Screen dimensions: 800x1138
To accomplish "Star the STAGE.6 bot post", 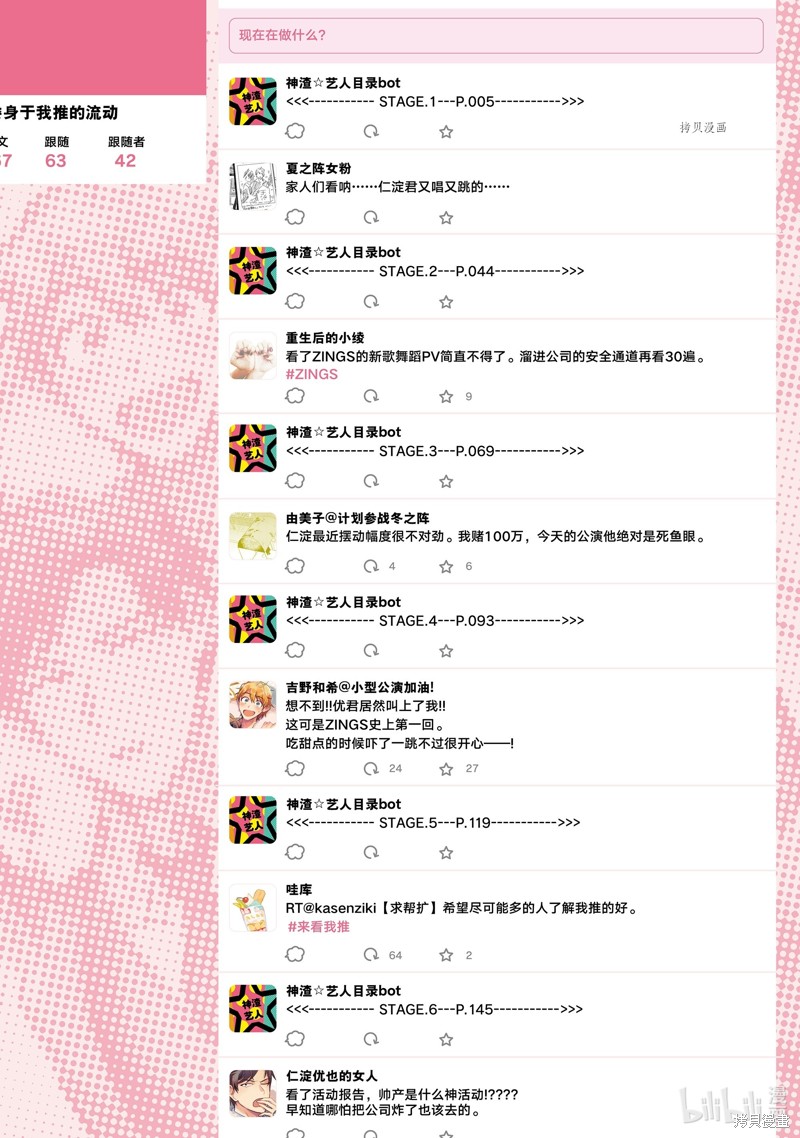I will point(446,1040).
